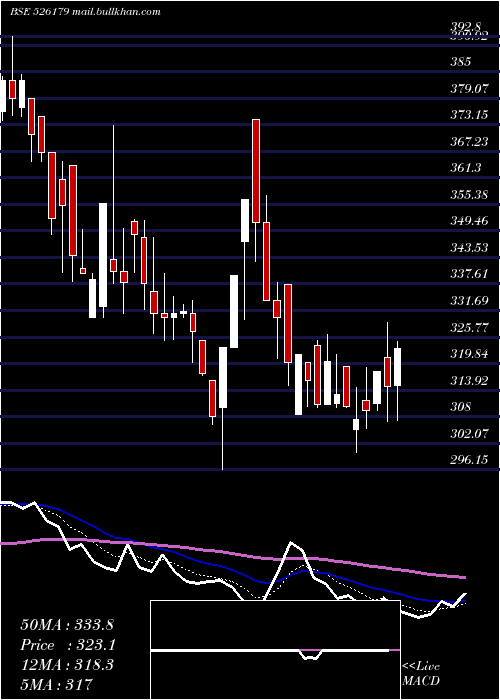The height and width of the screenshot is (700, 500).
Task: Click the 379.07 price axis label
Action: coord(469,88)
